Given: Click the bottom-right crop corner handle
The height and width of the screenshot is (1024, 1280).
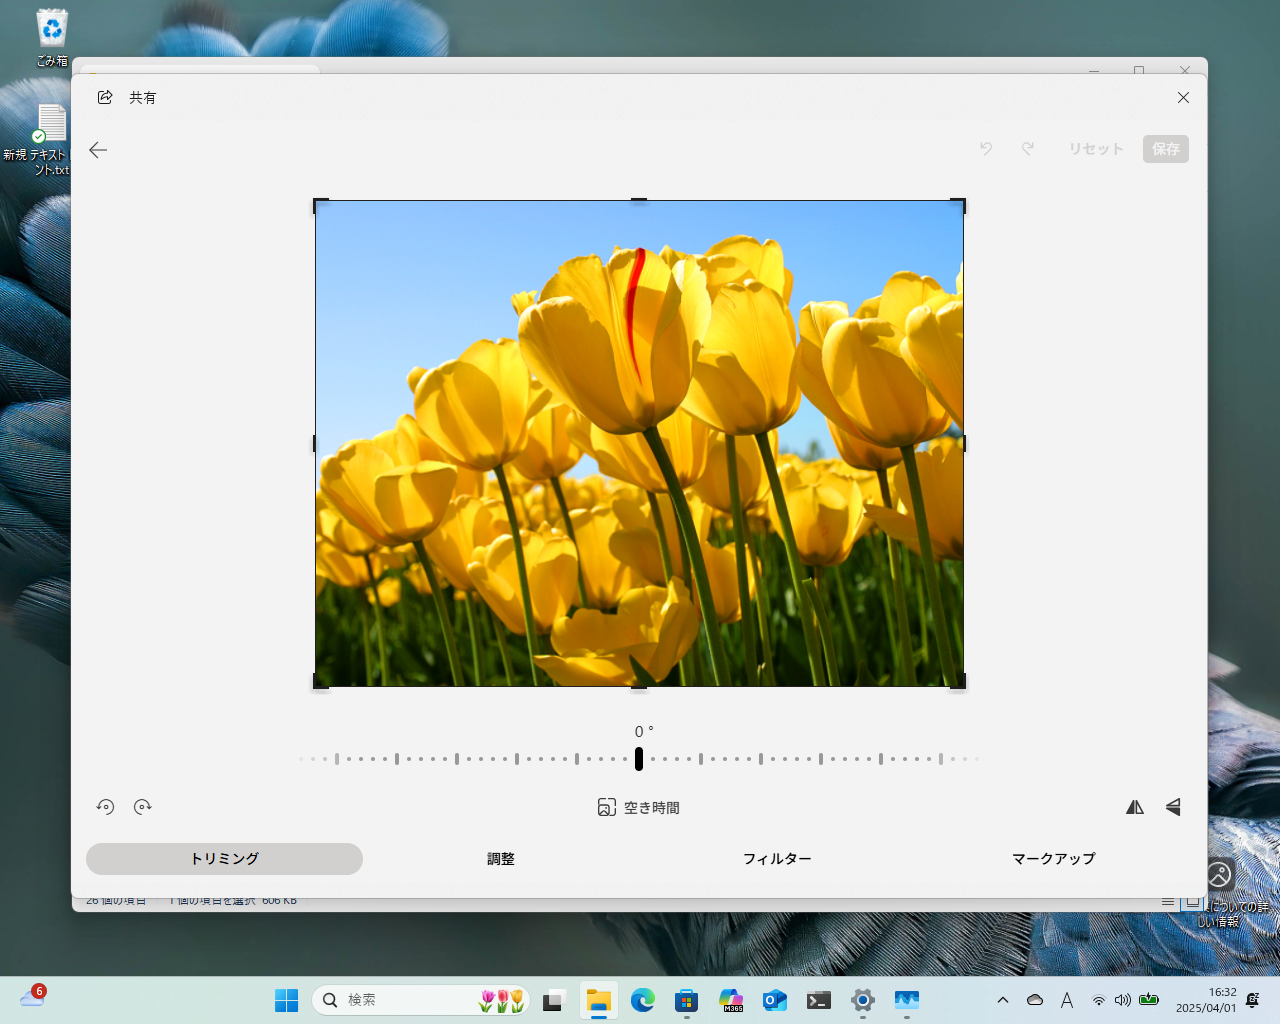Looking at the screenshot, I should point(961,684).
